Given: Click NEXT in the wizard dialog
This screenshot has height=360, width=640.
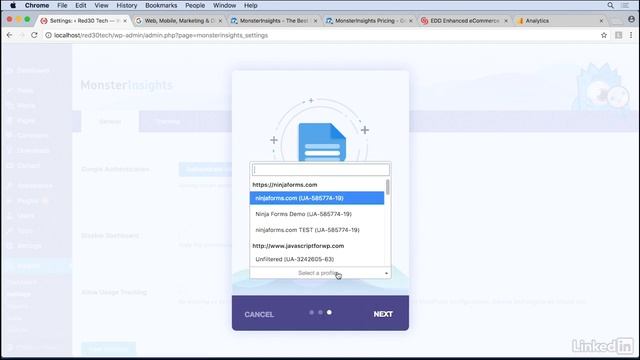Looking at the screenshot, I should [383, 314].
